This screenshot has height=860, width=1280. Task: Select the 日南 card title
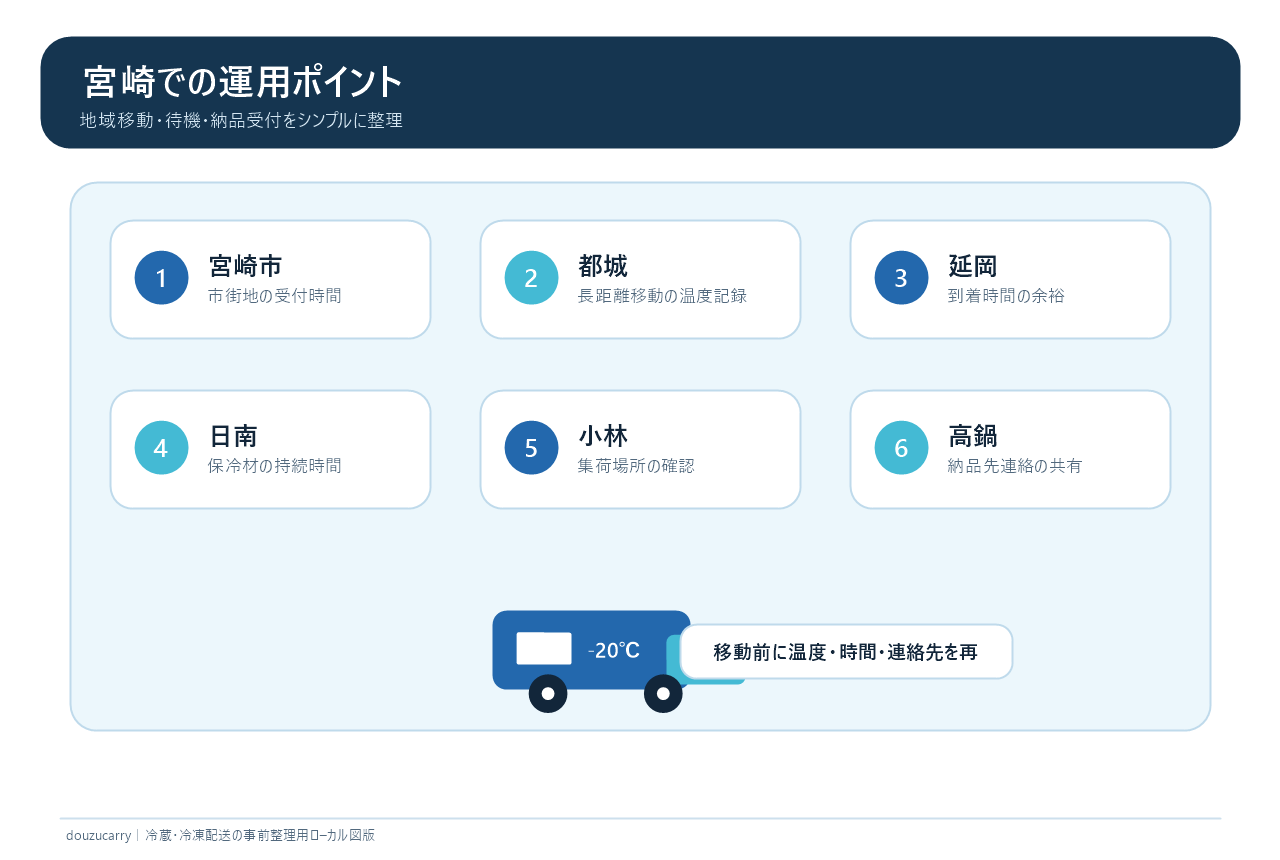[x=233, y=436]
